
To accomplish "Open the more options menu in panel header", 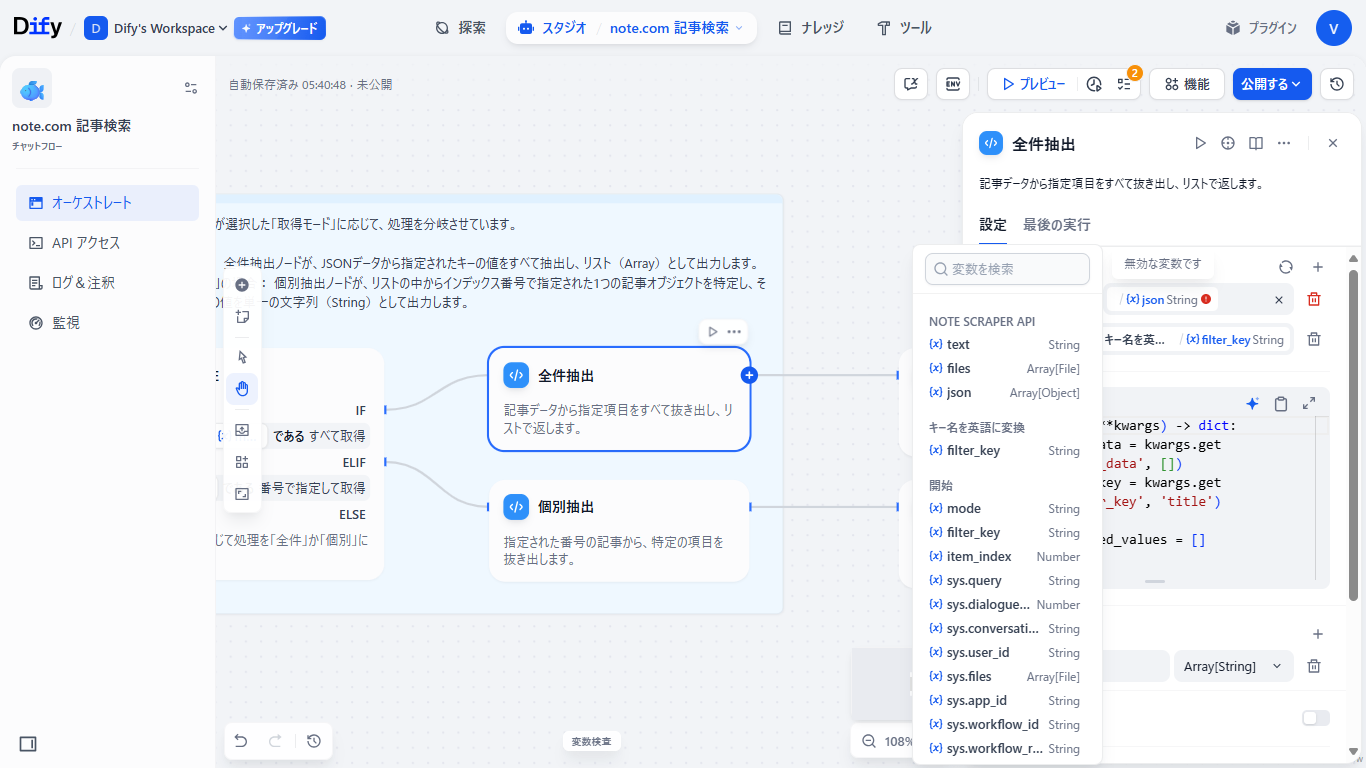I will point(1284,144).
